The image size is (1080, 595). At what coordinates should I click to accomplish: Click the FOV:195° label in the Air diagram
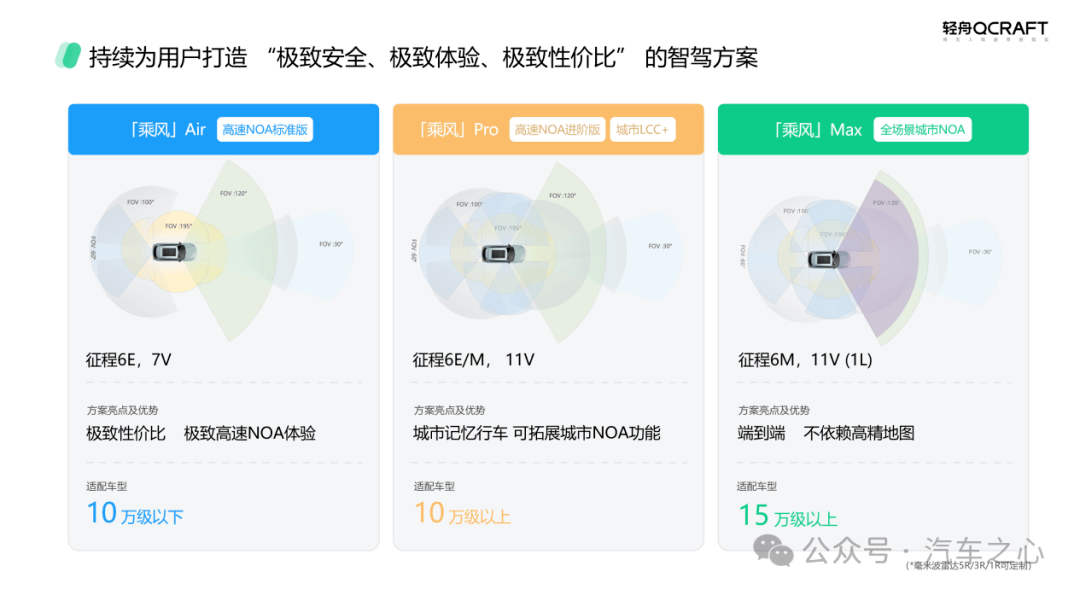178,226
